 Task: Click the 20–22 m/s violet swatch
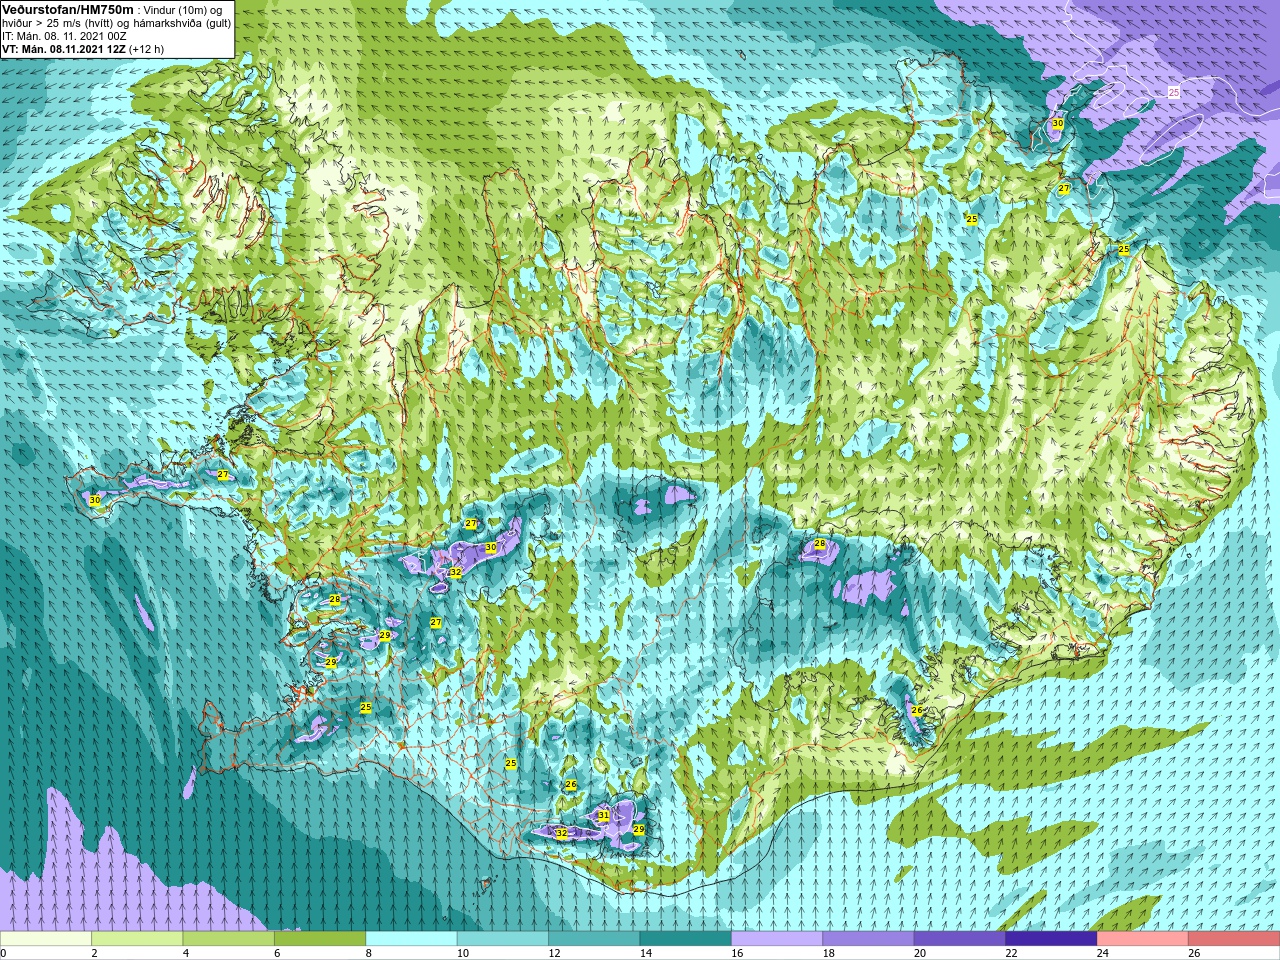[x=960, y=939]
